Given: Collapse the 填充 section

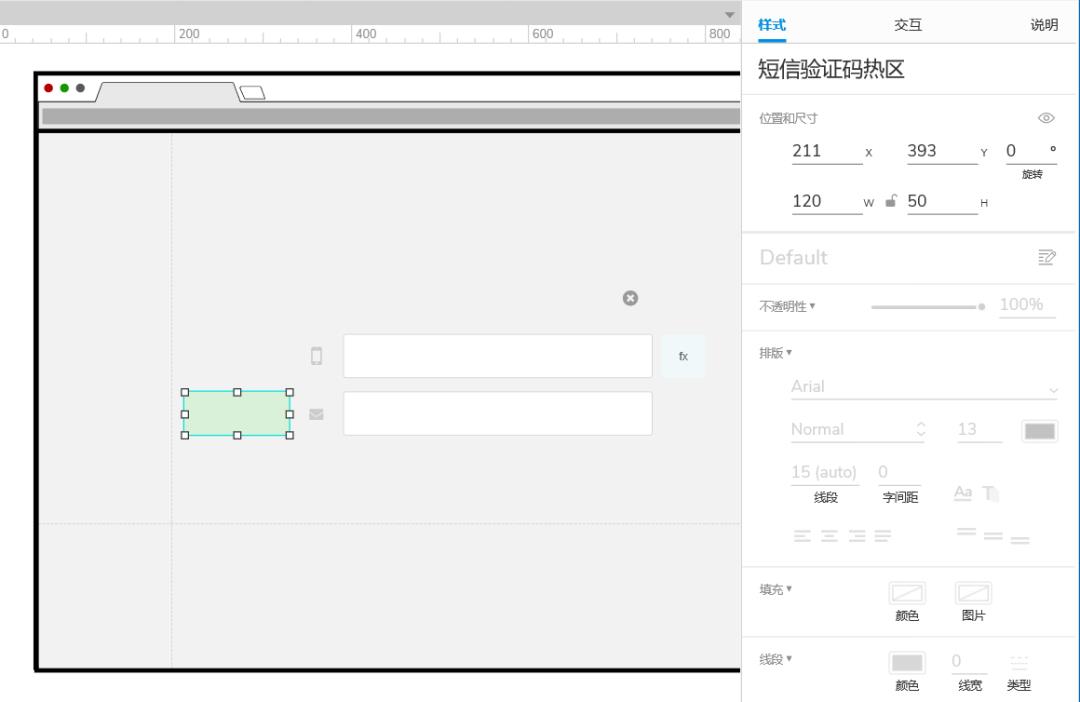Looking at the screenshot, I should 776,590.
